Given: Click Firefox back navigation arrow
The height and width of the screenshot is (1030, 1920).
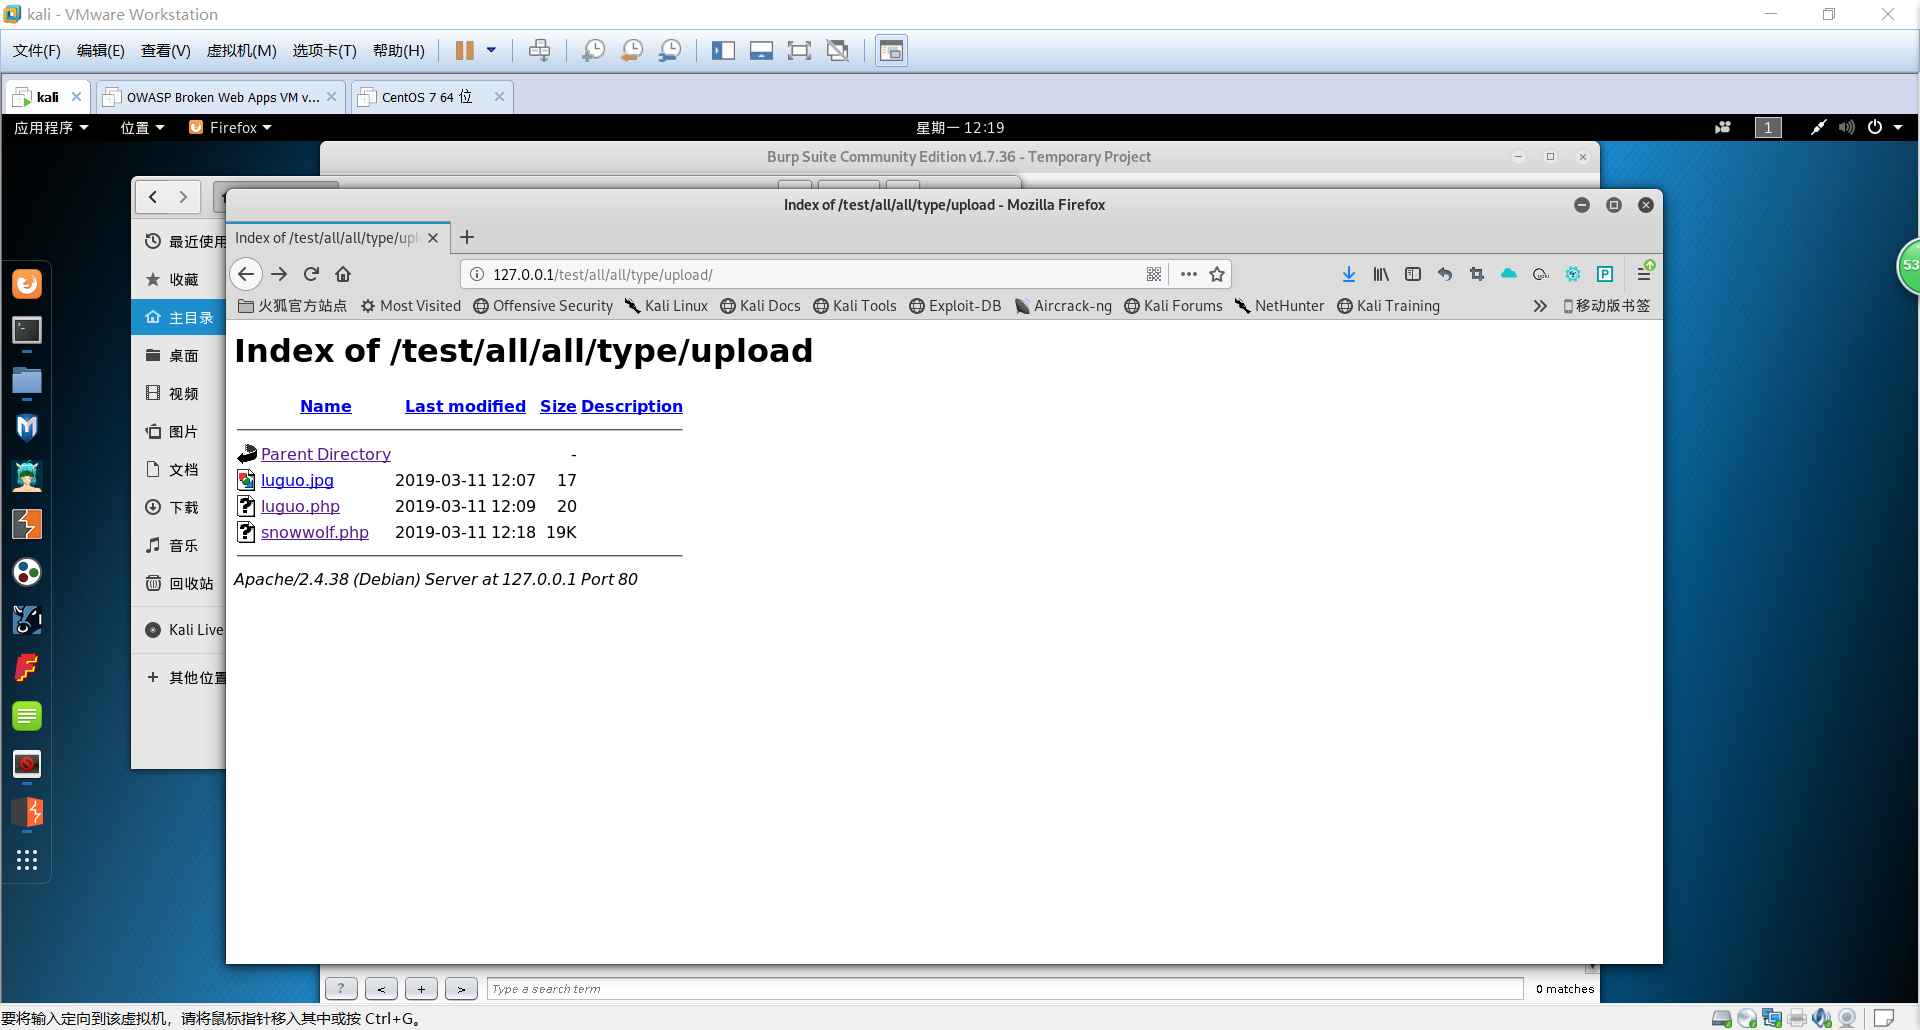Looking at the screenshot, I should [246, 274].
